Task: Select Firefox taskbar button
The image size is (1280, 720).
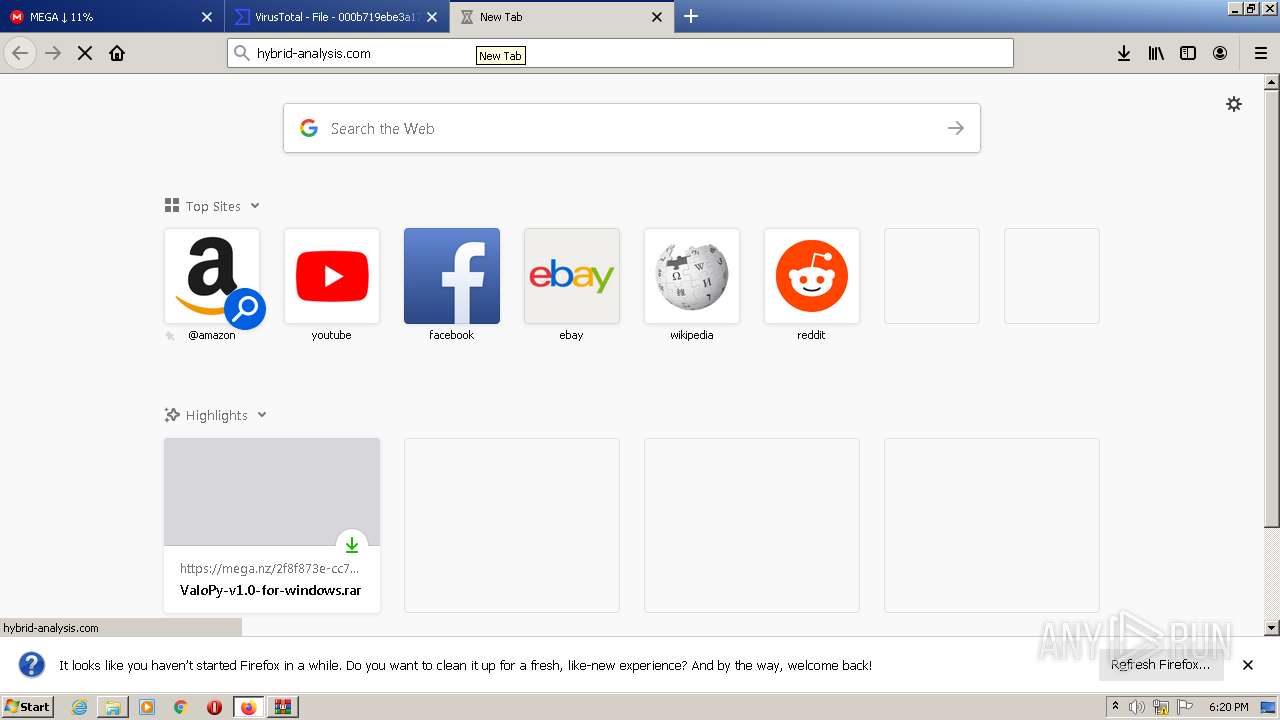Action: click(x=249, y=707)
